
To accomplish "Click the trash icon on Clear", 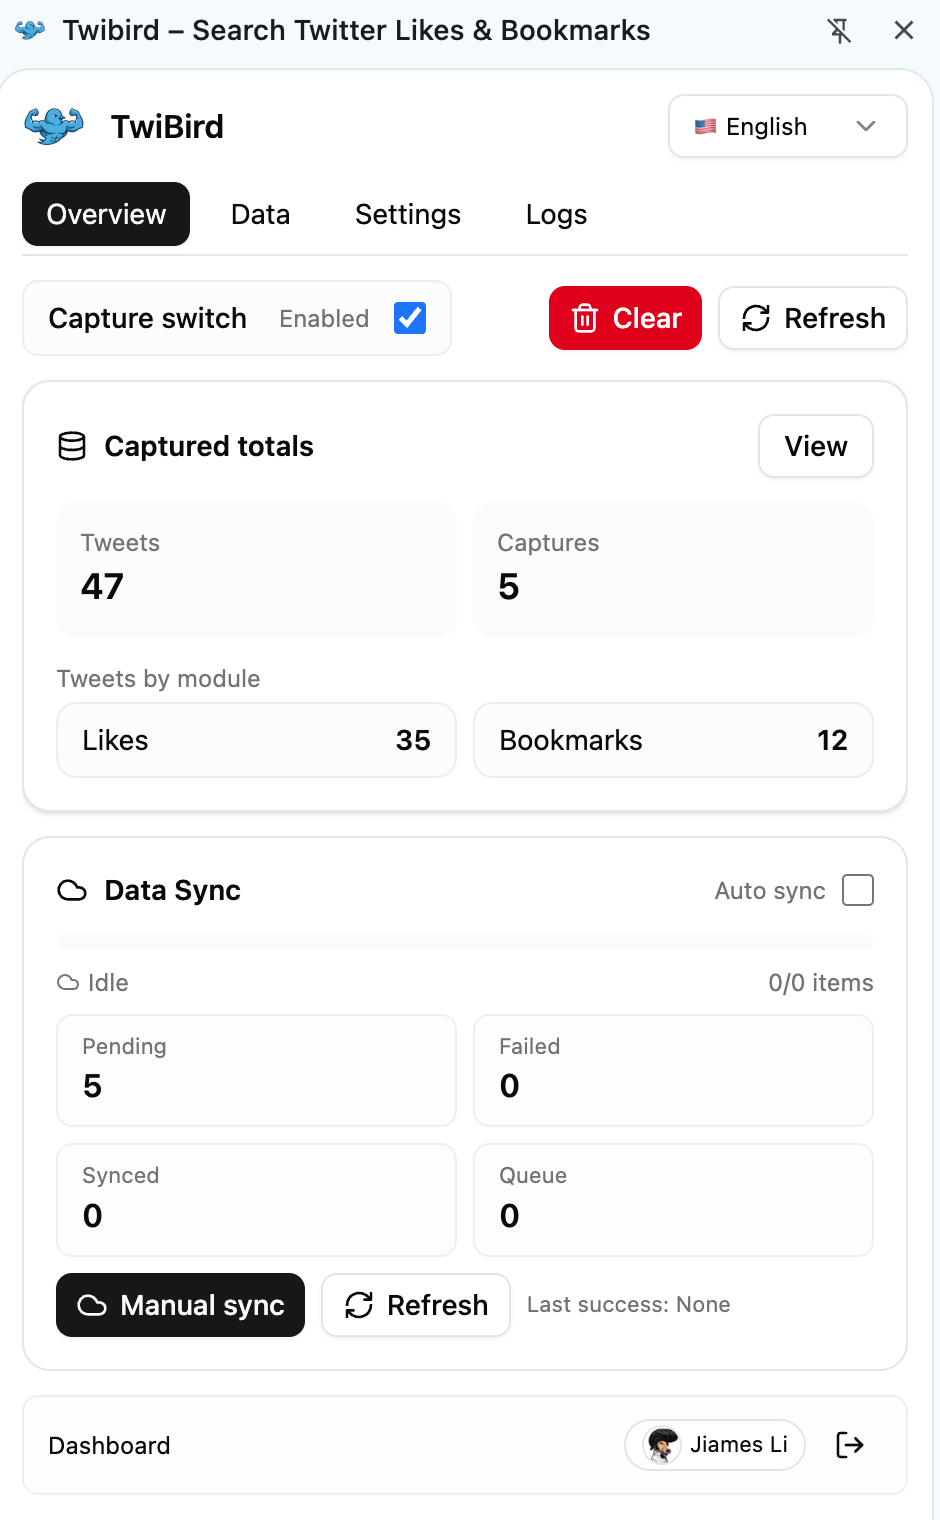I will (x=585, y=318).
